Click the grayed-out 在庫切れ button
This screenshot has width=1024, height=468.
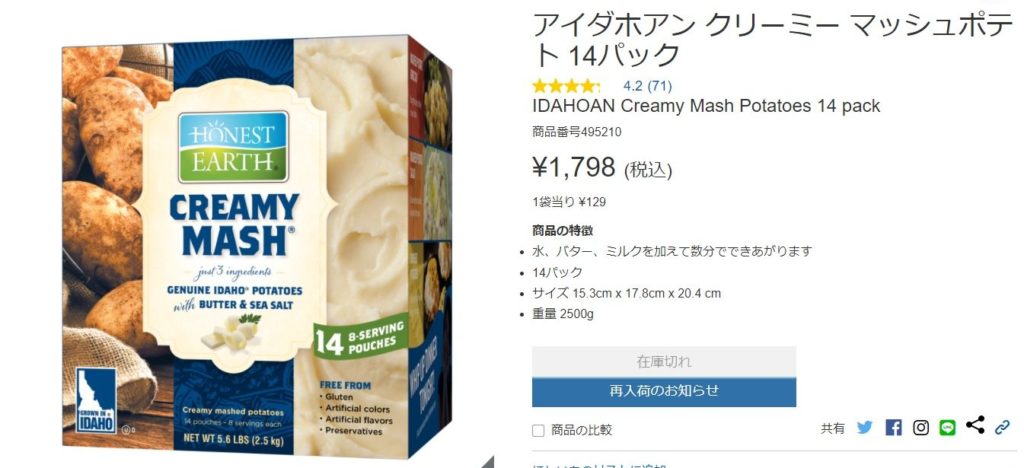pos(664,361)
